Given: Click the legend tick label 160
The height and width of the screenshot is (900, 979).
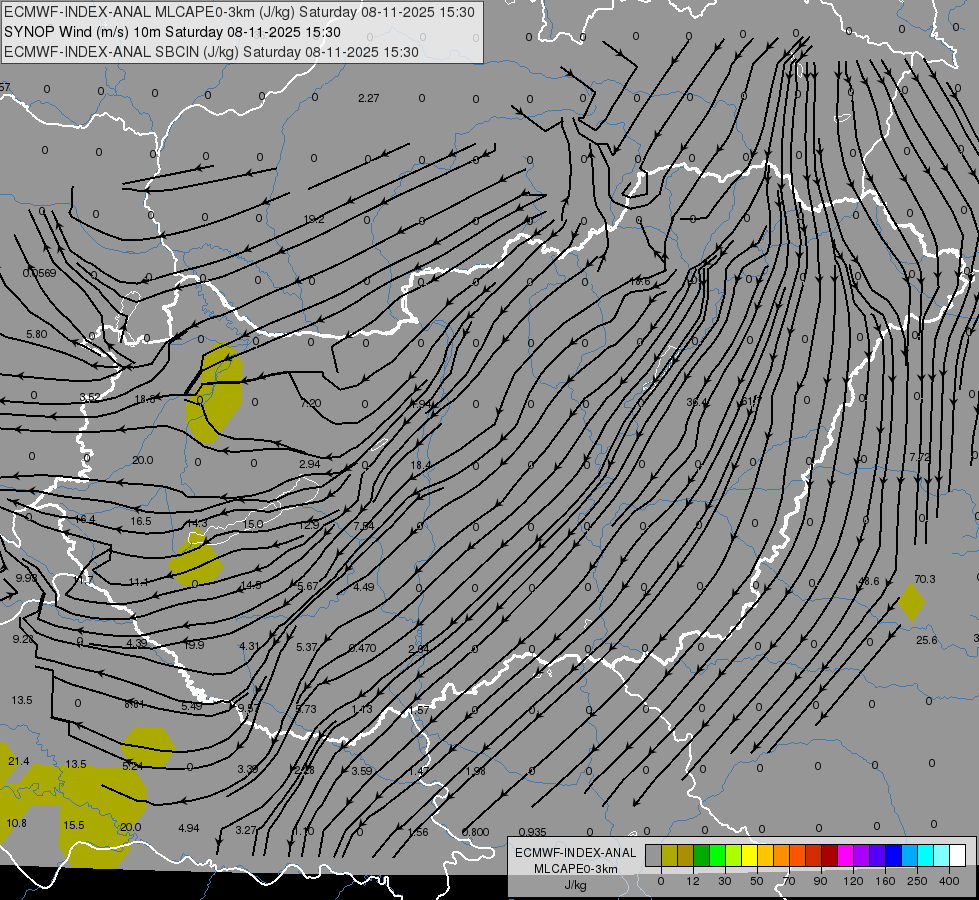Looking at the screenshot, I should click(x=885, y=881).
